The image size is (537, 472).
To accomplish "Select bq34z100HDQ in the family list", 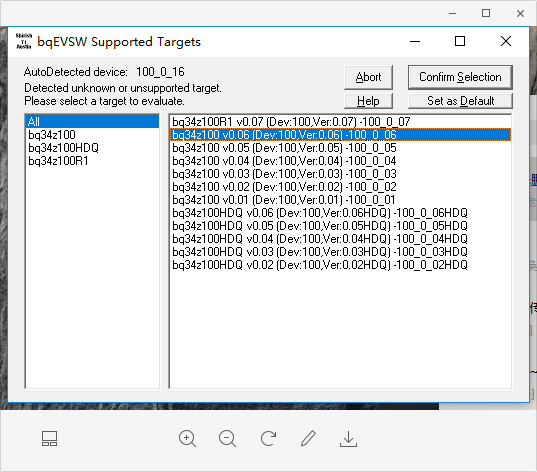I will [x=92, y=148].
